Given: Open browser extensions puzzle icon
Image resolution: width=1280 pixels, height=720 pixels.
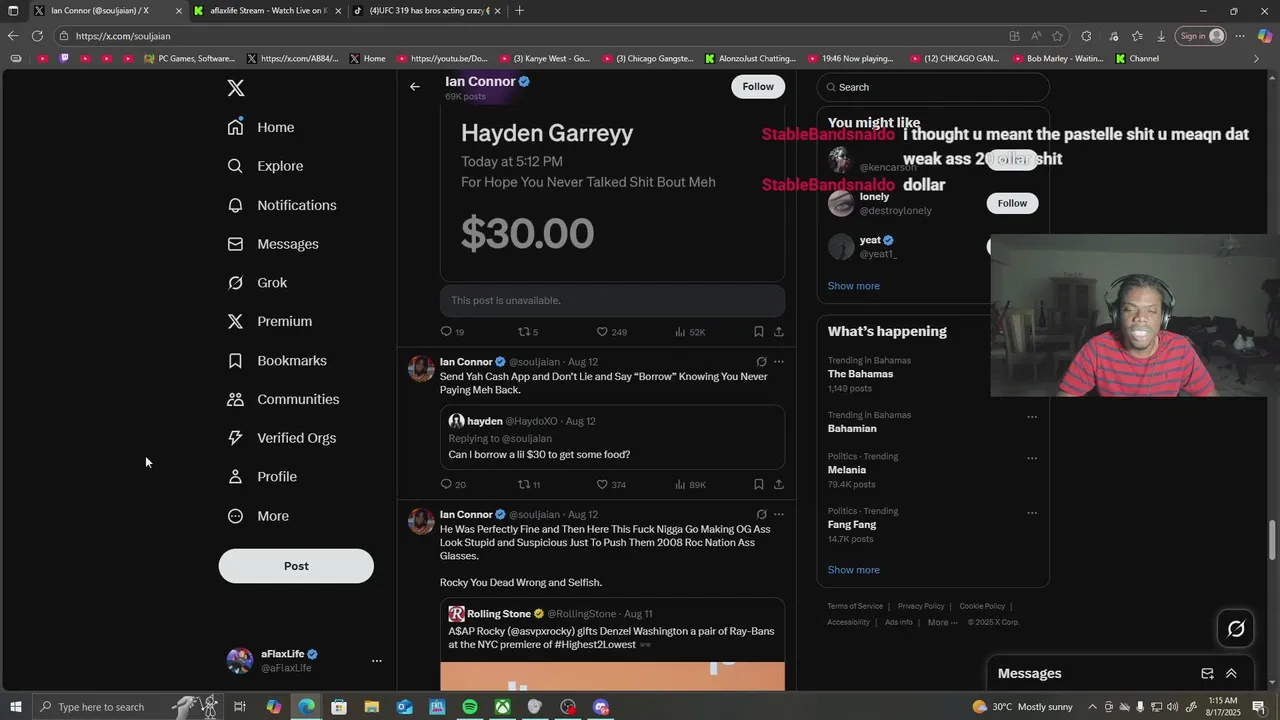Looking at the screenshot, I should 1086,36.
